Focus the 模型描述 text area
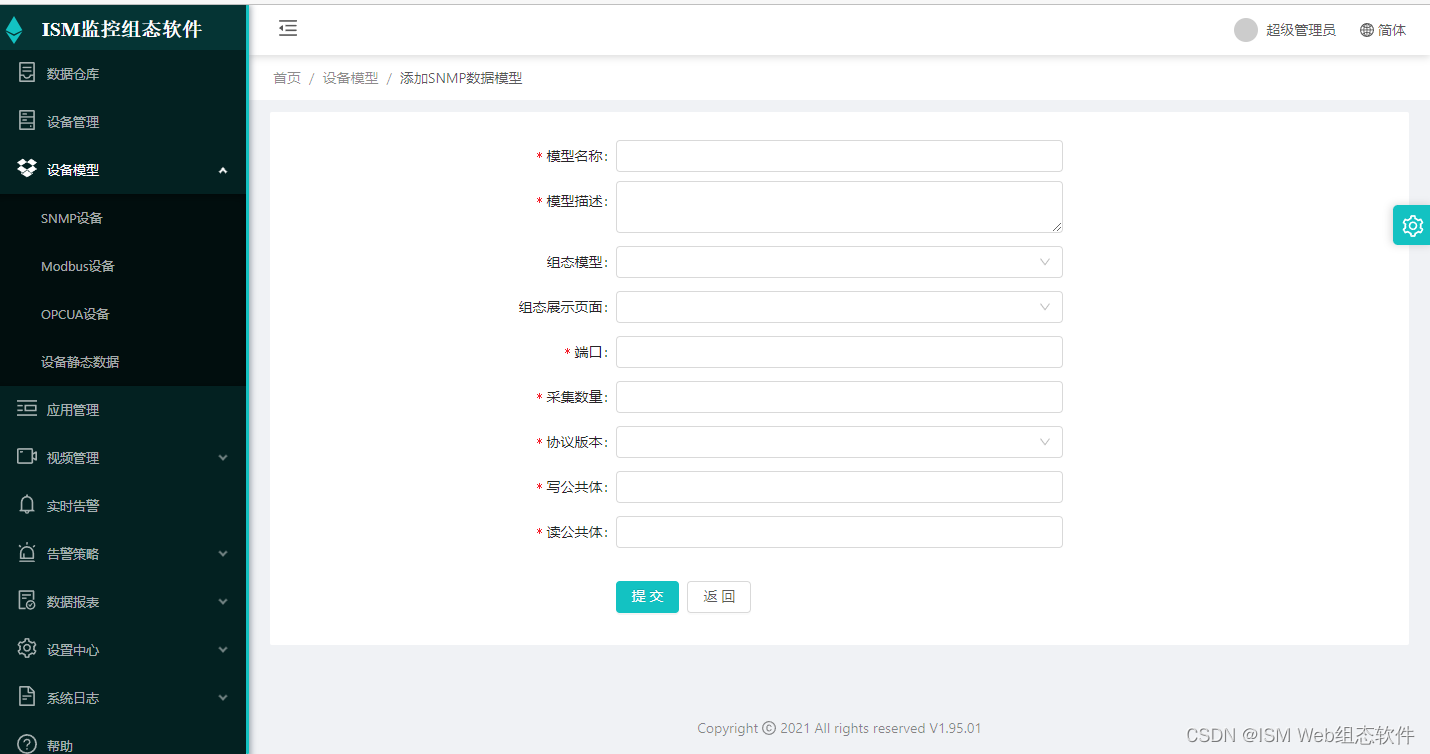This screenshot has height=754, width=1430. (839, 207)
